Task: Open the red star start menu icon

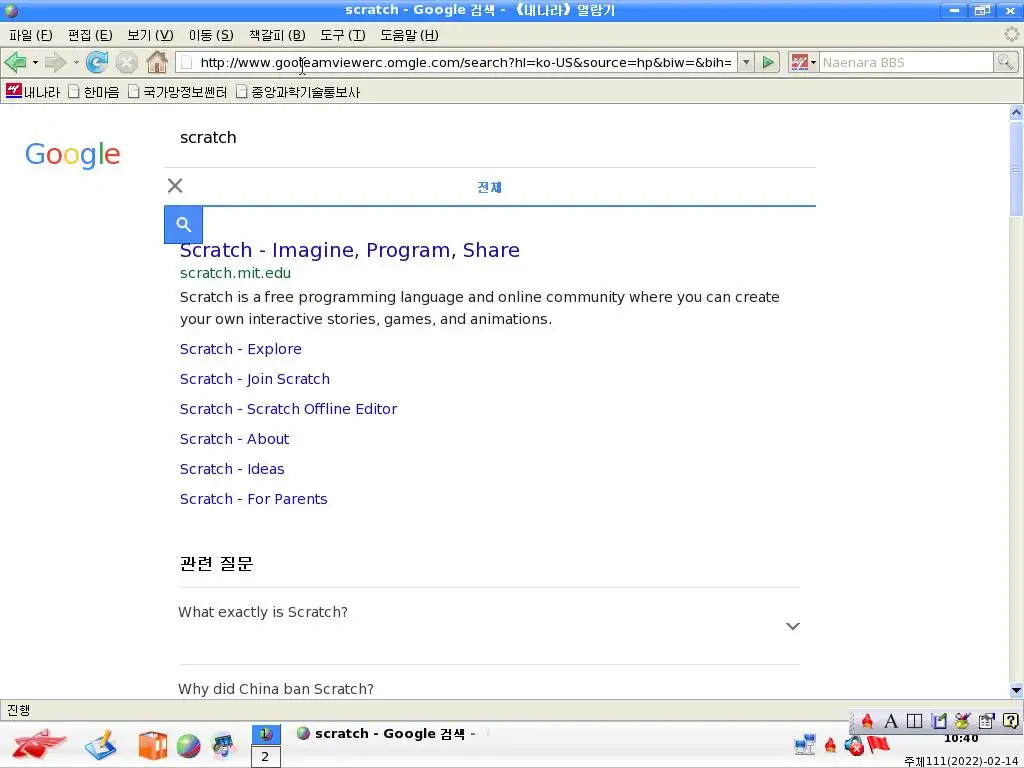Action: click(39, 744)
